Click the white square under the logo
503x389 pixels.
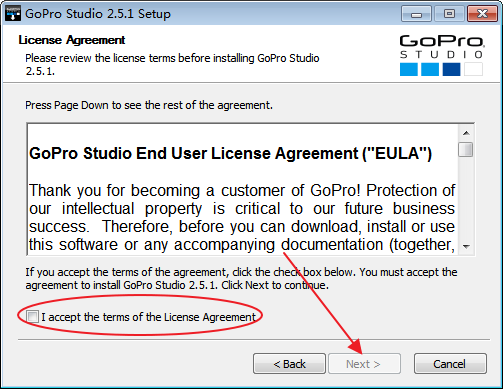(473, 69)
